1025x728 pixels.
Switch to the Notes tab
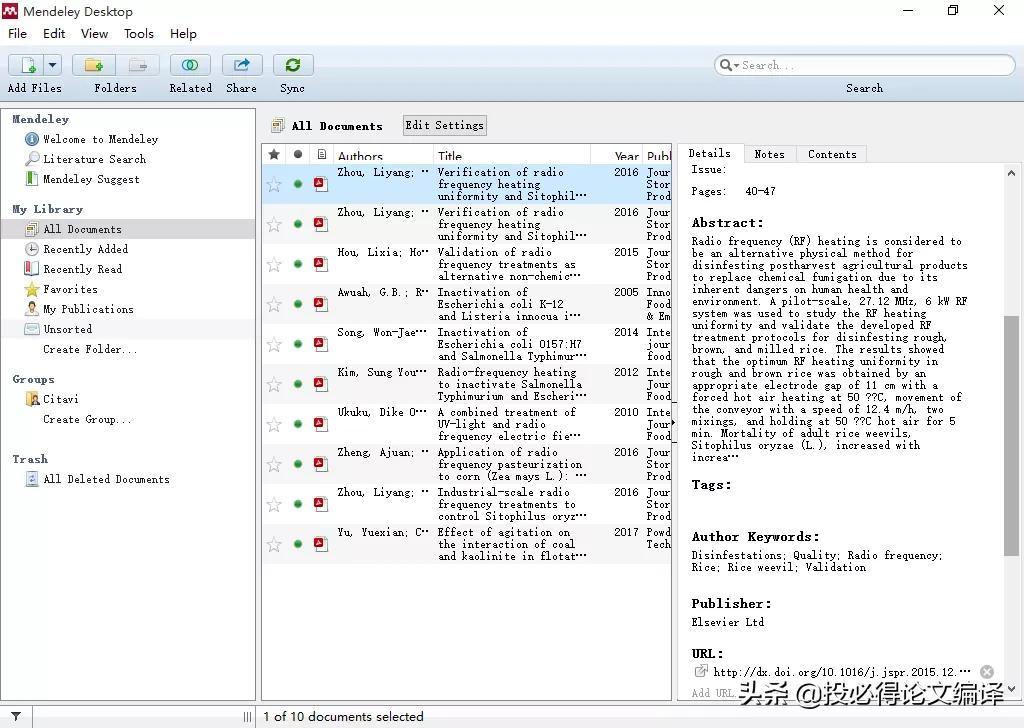point(769,154)
